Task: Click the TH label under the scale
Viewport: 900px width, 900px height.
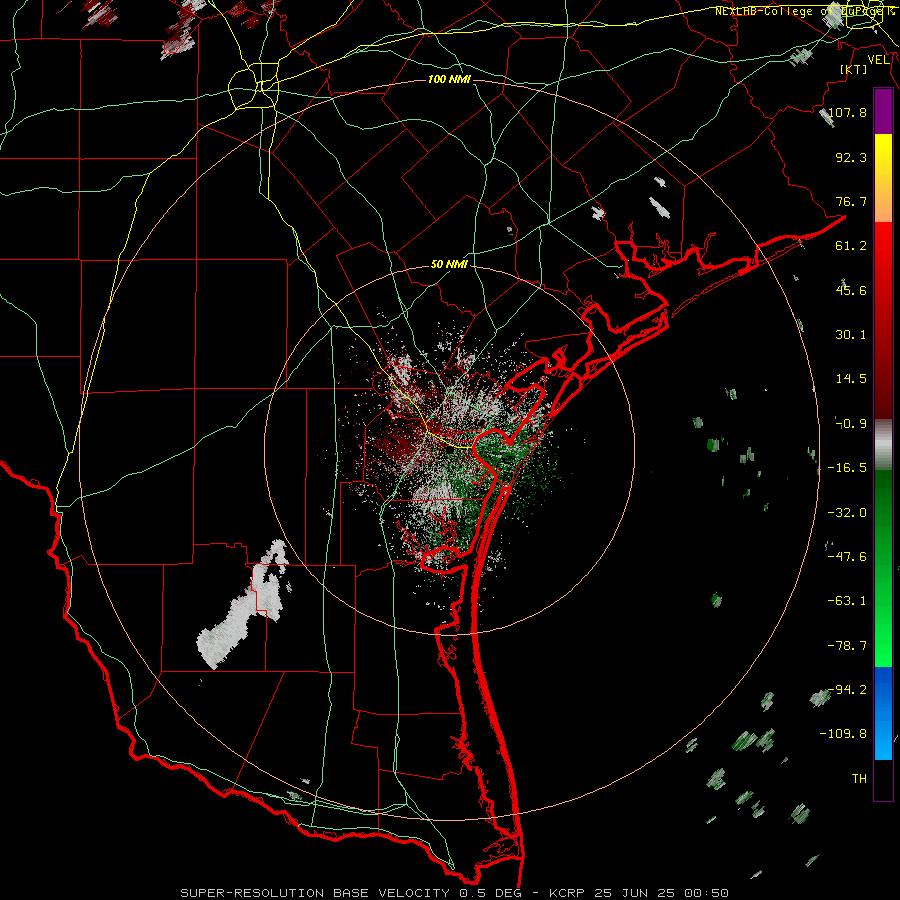Action: pyautogui.click(x=859, y=779)
